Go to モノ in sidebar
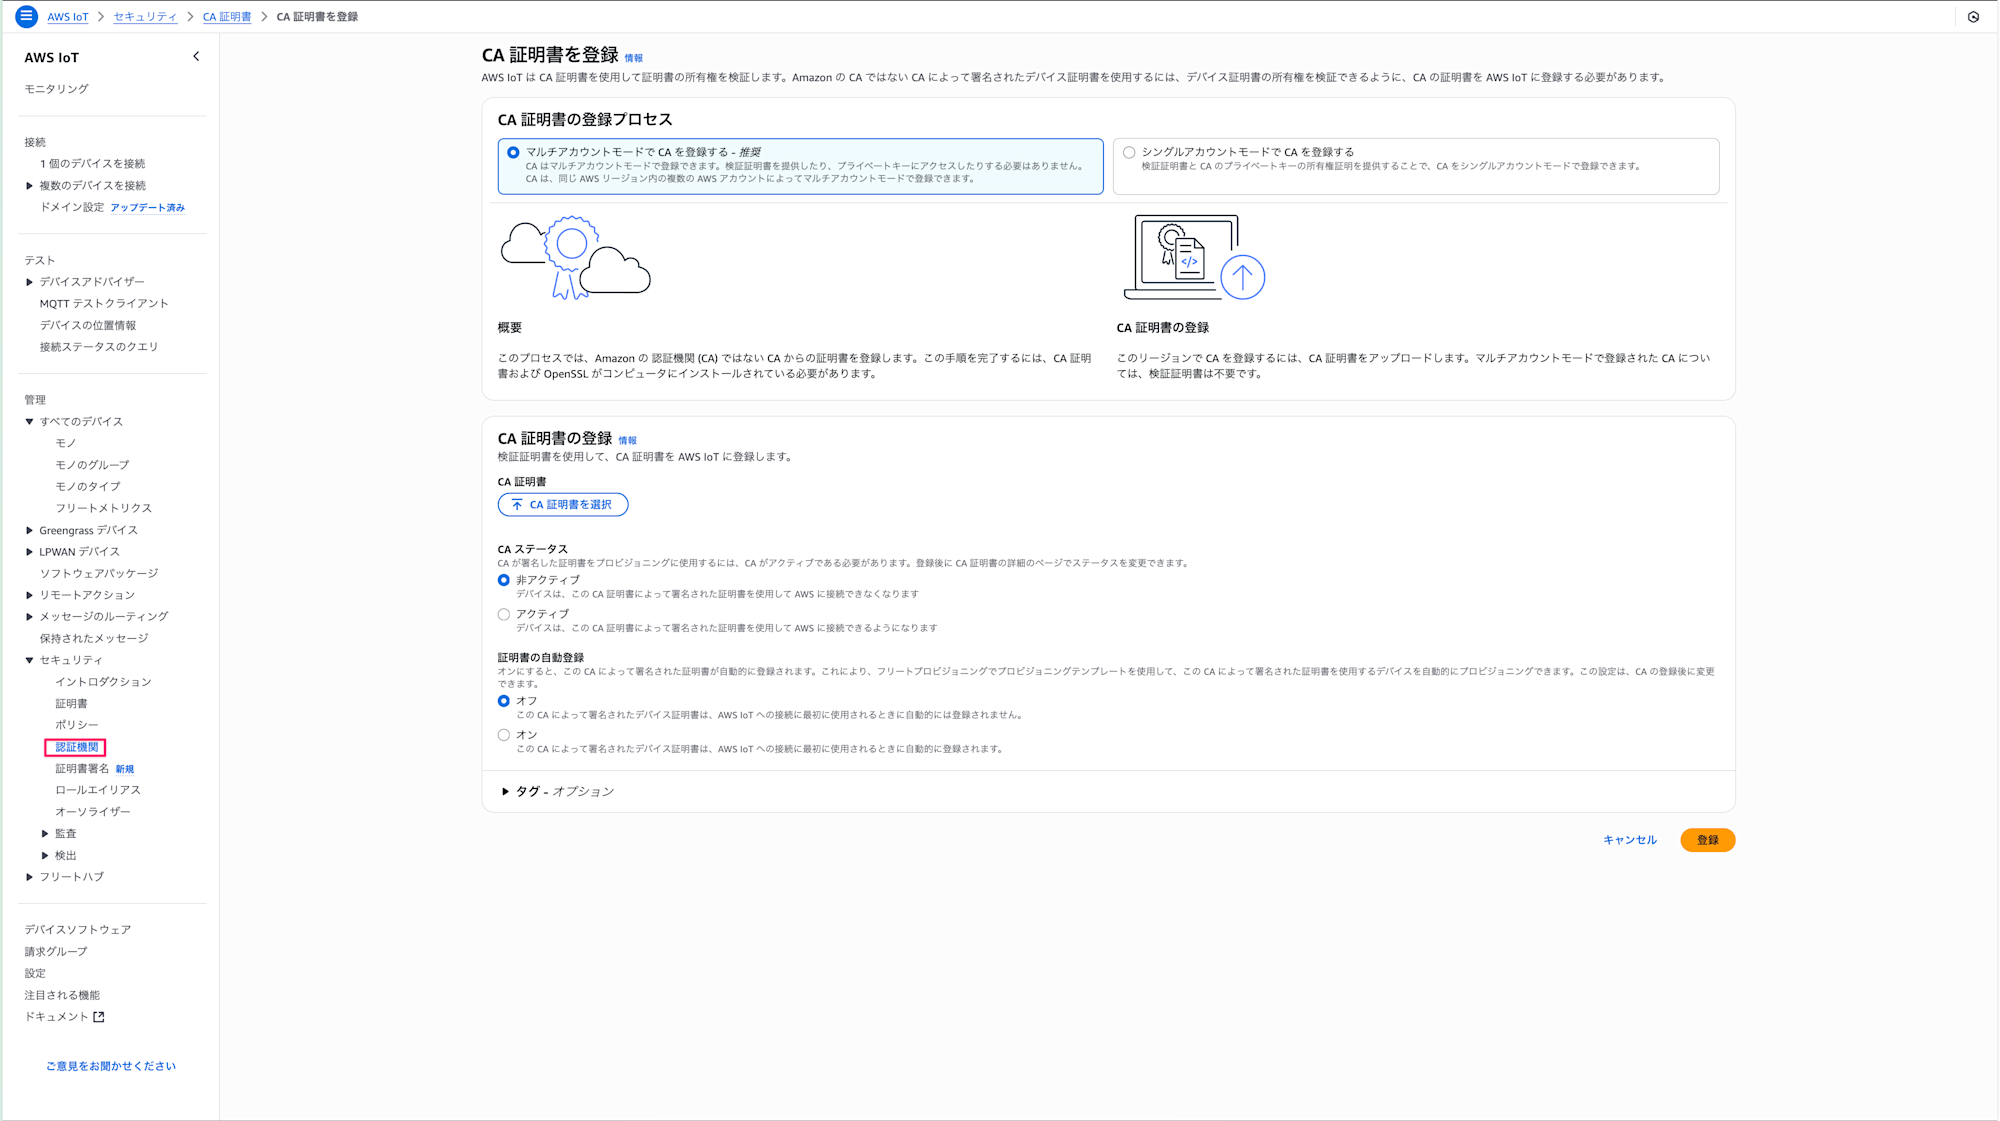This screenshot has width=2000, height=1121. click(66, 443)
